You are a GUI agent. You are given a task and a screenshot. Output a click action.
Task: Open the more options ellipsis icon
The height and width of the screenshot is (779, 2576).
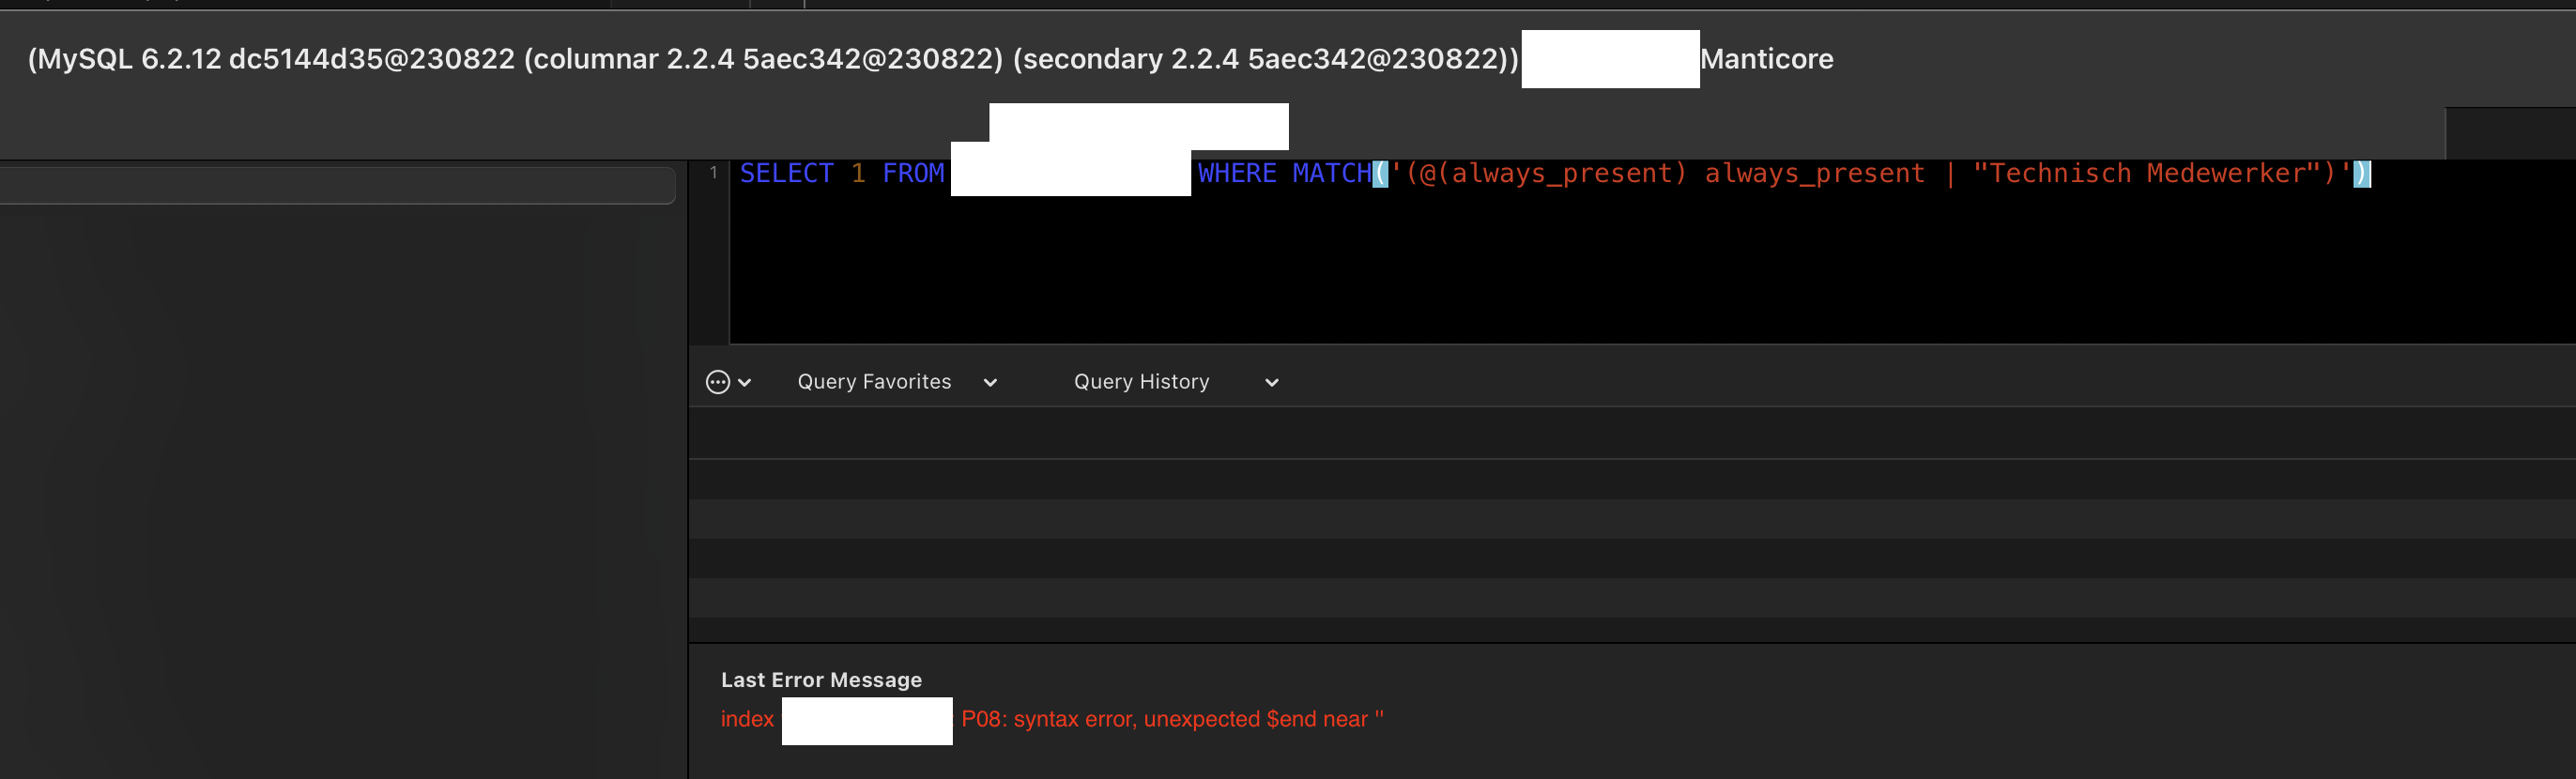pos(718,381)
